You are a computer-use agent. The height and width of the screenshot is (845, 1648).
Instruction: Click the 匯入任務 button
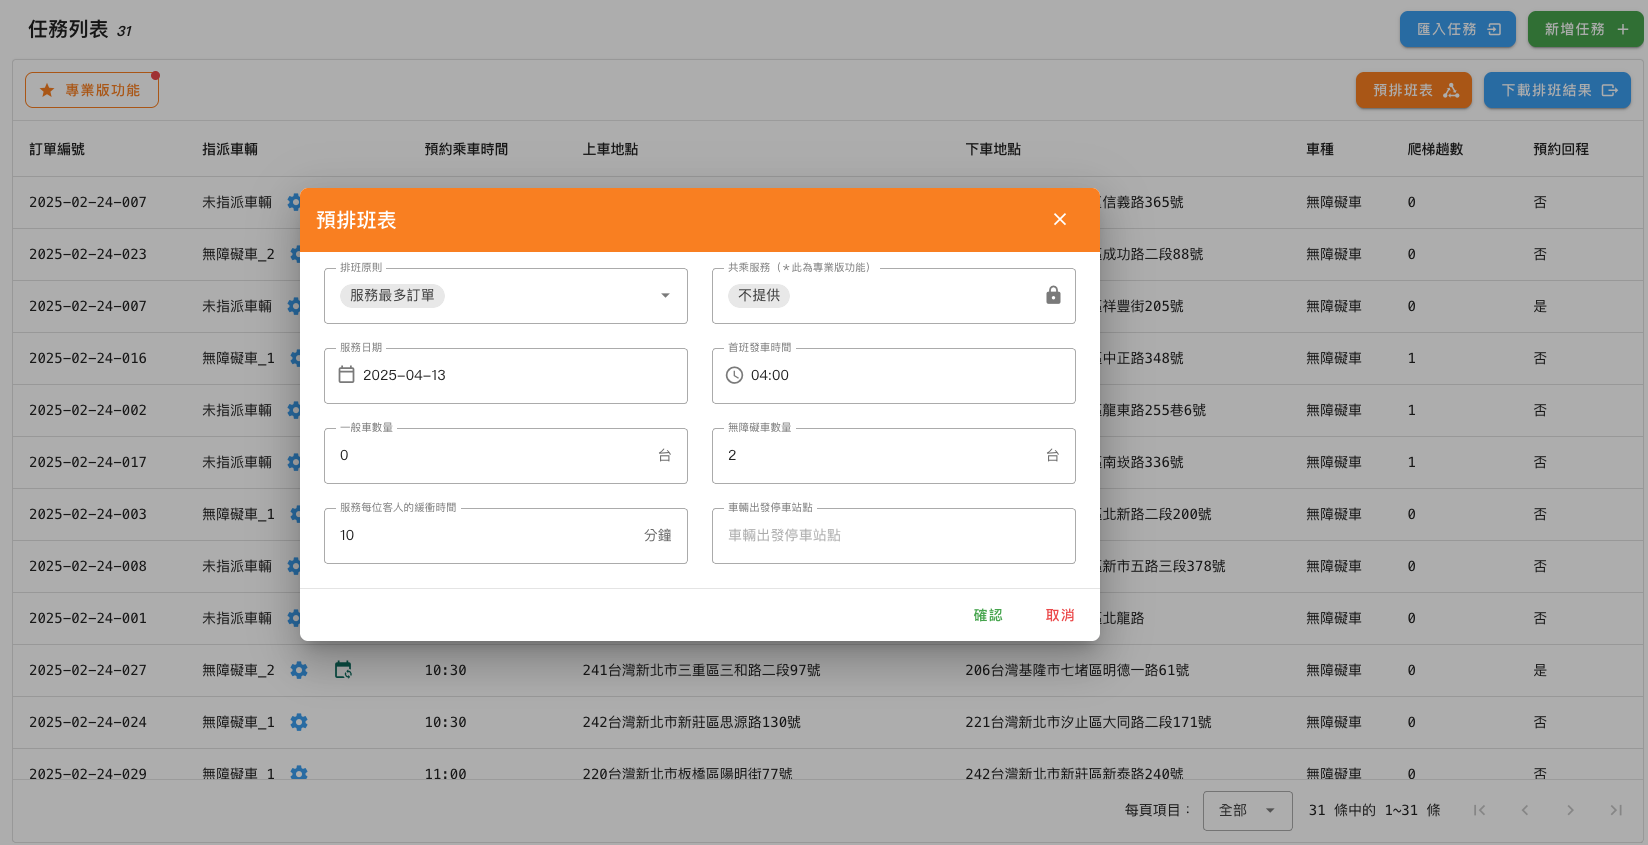[1458, 29]
